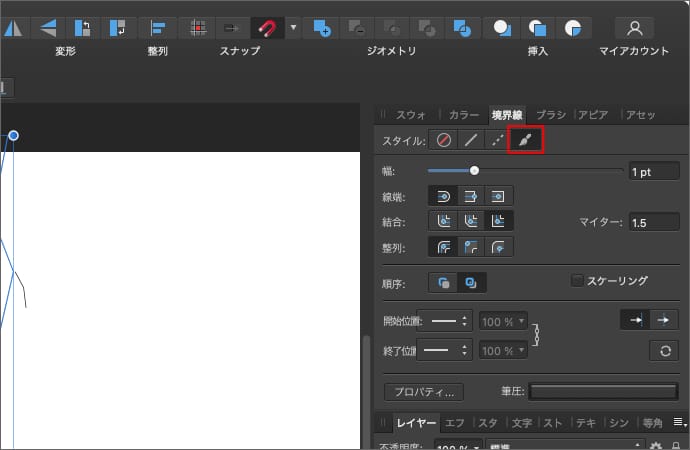Click the プロパティ... button
Image resolution: width=690 pixels, height=450 pixels.
[x=424, y=391]
